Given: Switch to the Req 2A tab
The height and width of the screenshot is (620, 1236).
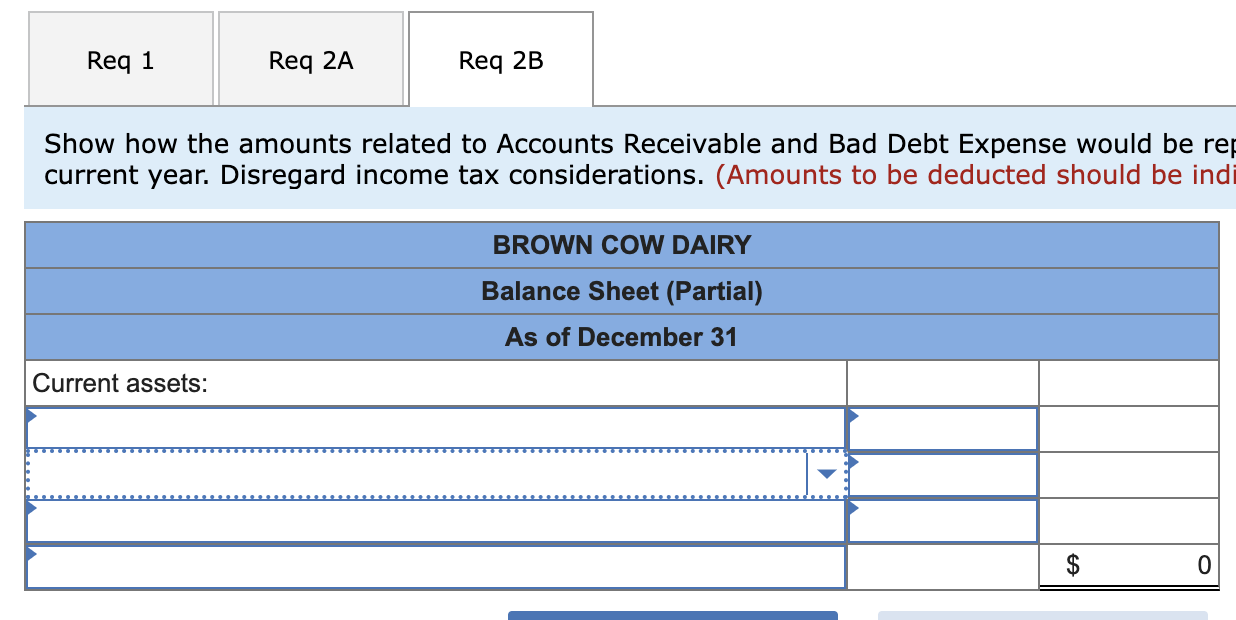Looking at the screenshot, I should pyautogui.click(x=310, y=59).
